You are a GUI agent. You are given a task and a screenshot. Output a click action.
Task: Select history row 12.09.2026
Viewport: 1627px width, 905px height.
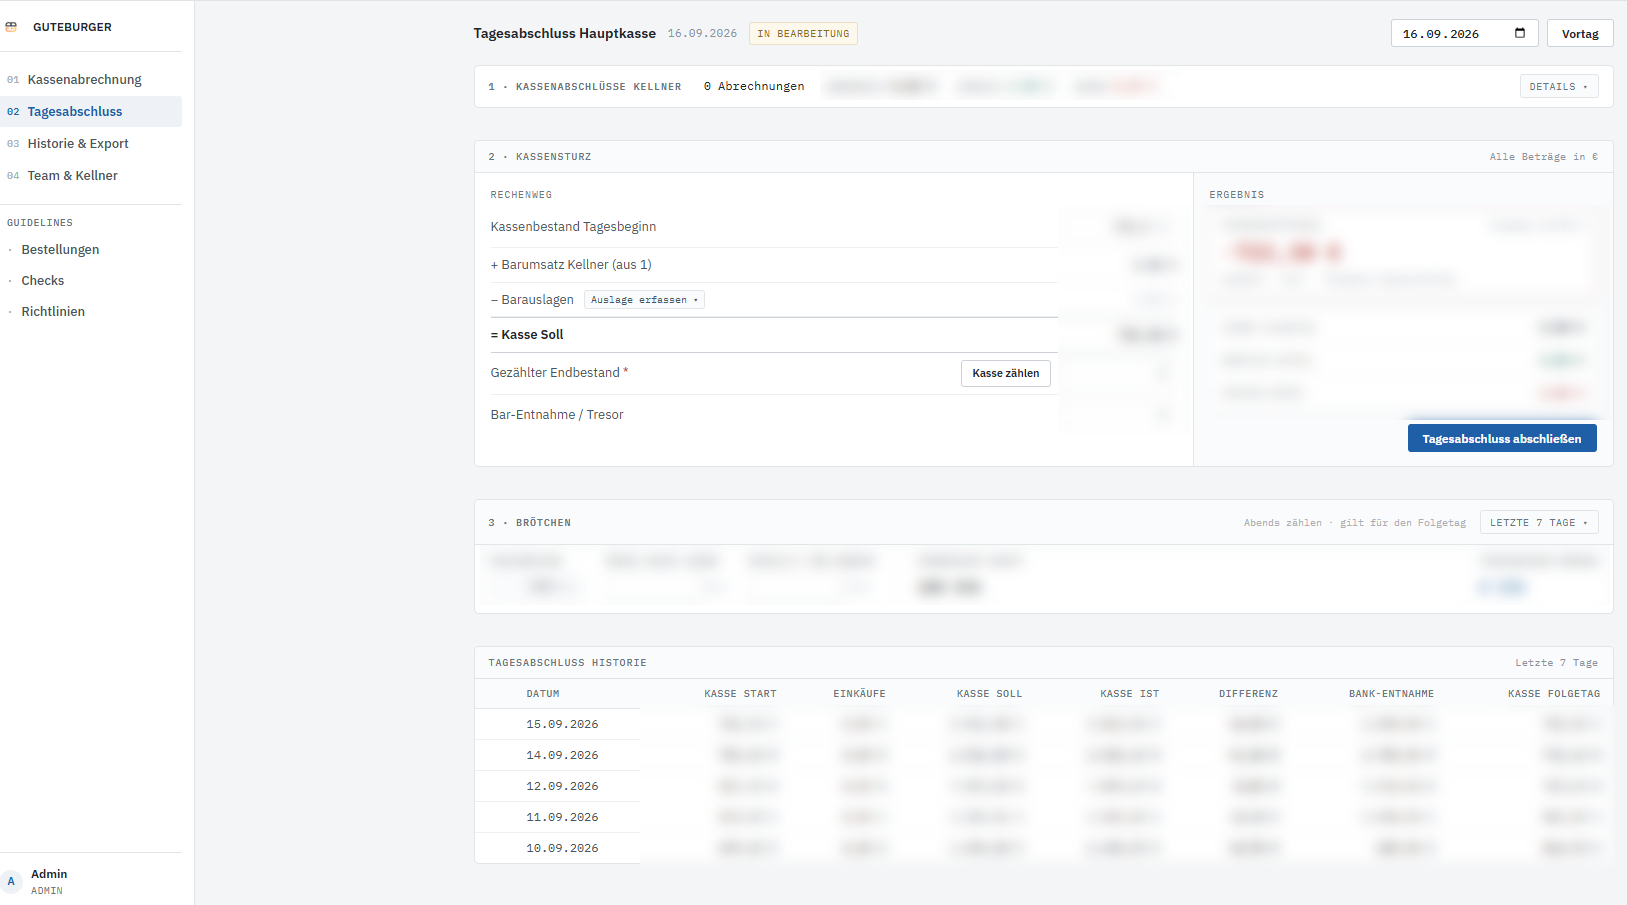1044,786
